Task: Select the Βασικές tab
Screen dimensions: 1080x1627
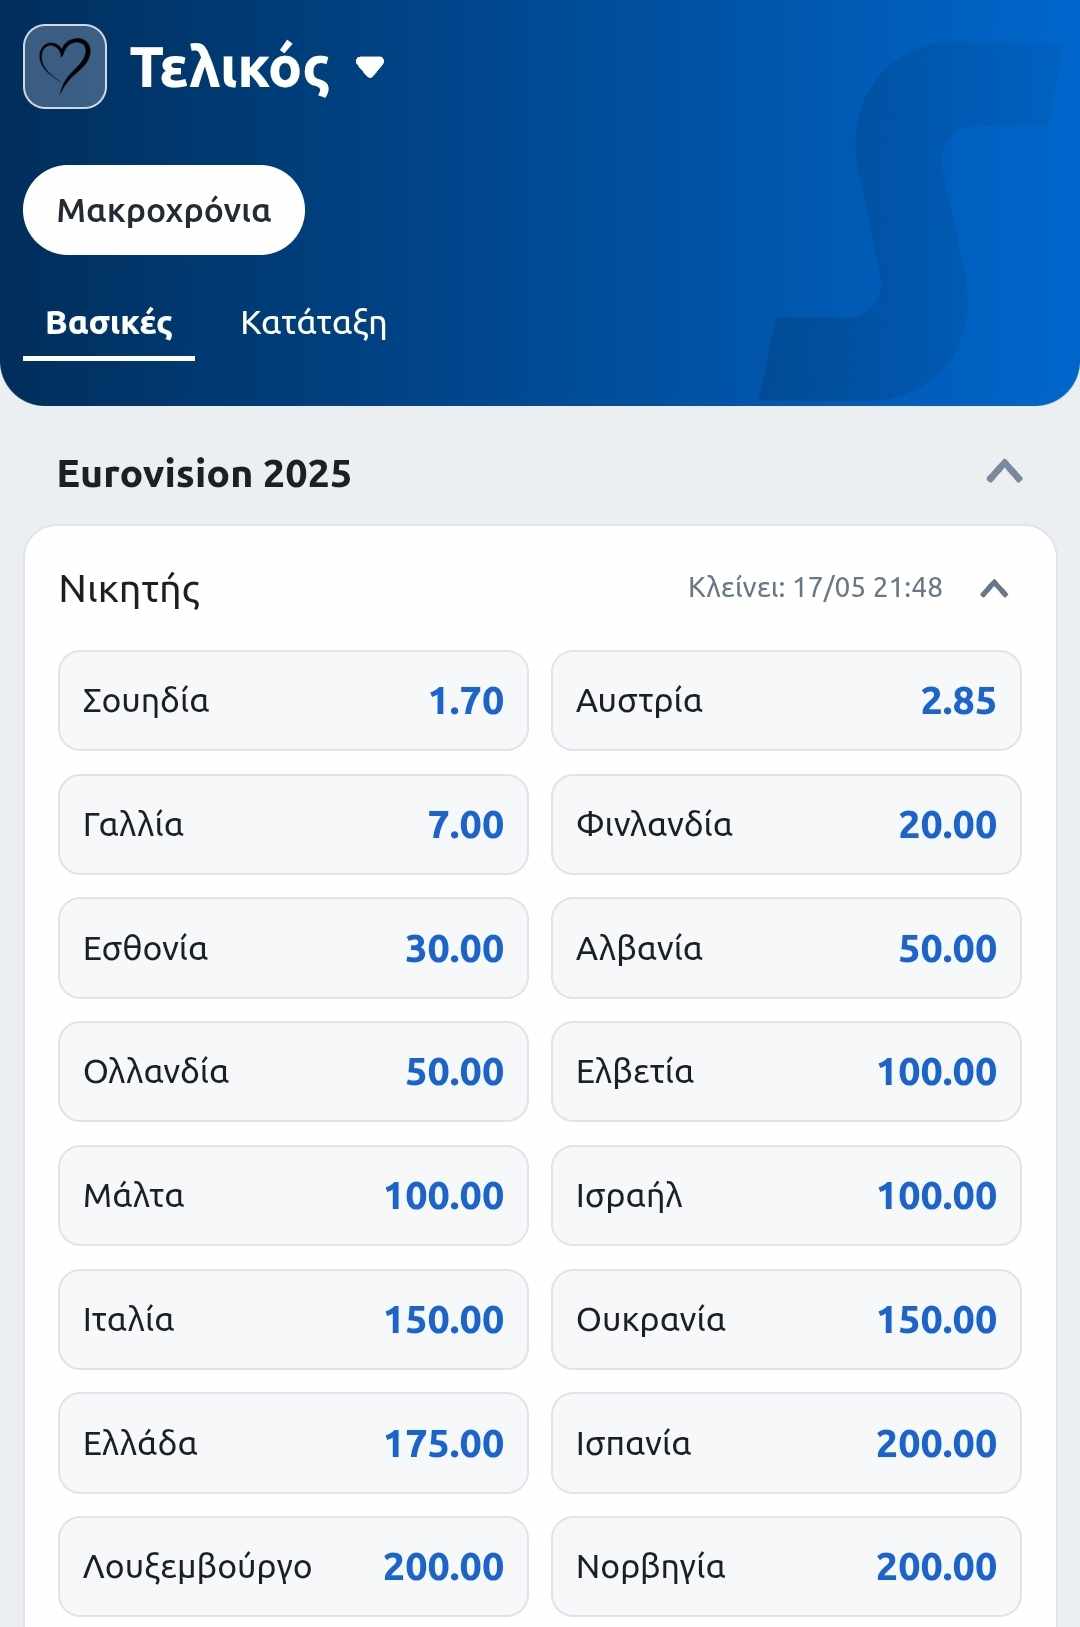Action: point(109,323)
